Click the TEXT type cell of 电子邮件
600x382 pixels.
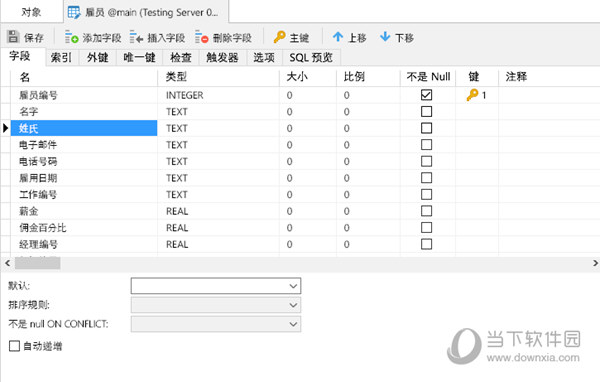218,145
